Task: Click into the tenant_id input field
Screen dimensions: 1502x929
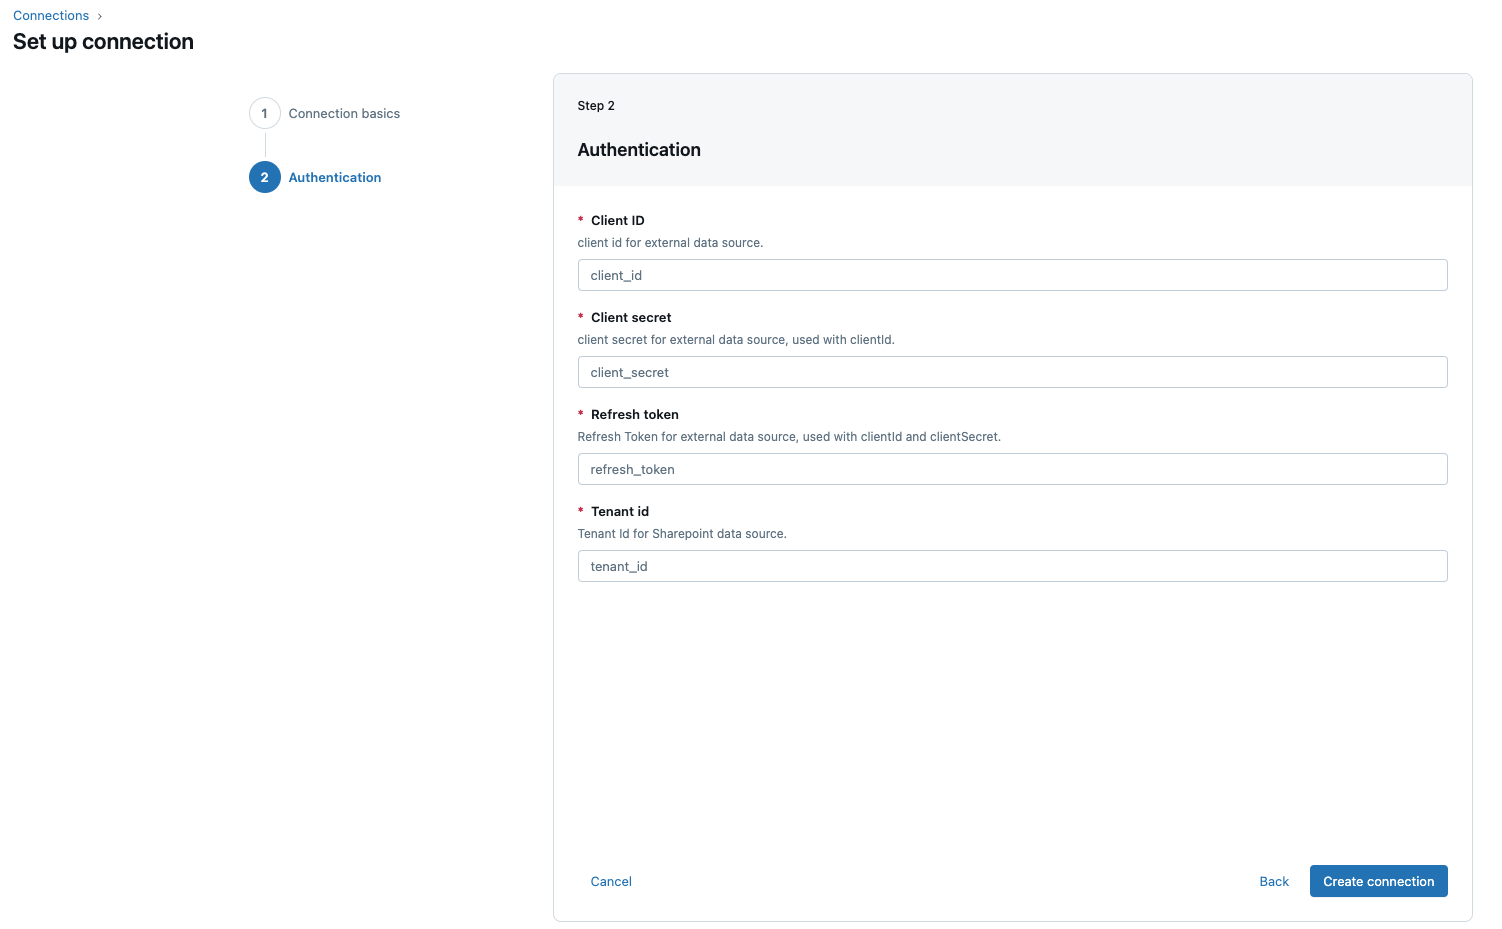Action: click(1012, 566)
